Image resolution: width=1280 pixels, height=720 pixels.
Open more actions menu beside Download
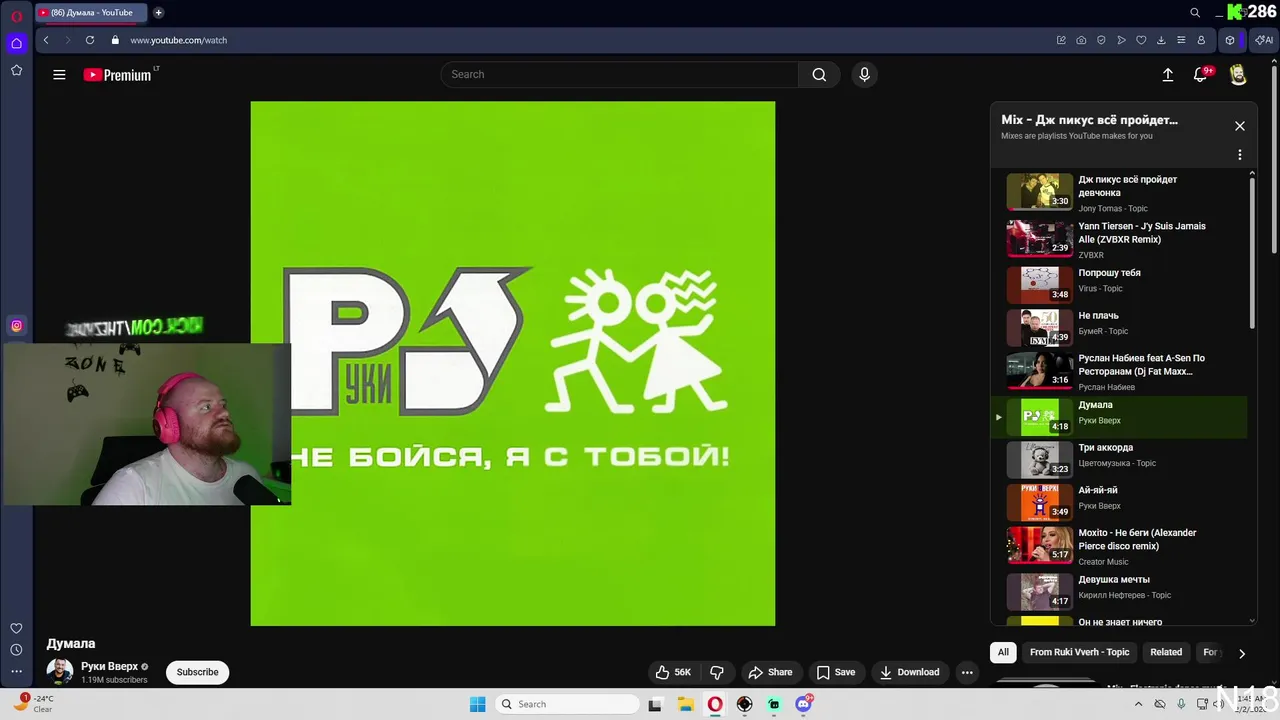click(x=967, y=672)
